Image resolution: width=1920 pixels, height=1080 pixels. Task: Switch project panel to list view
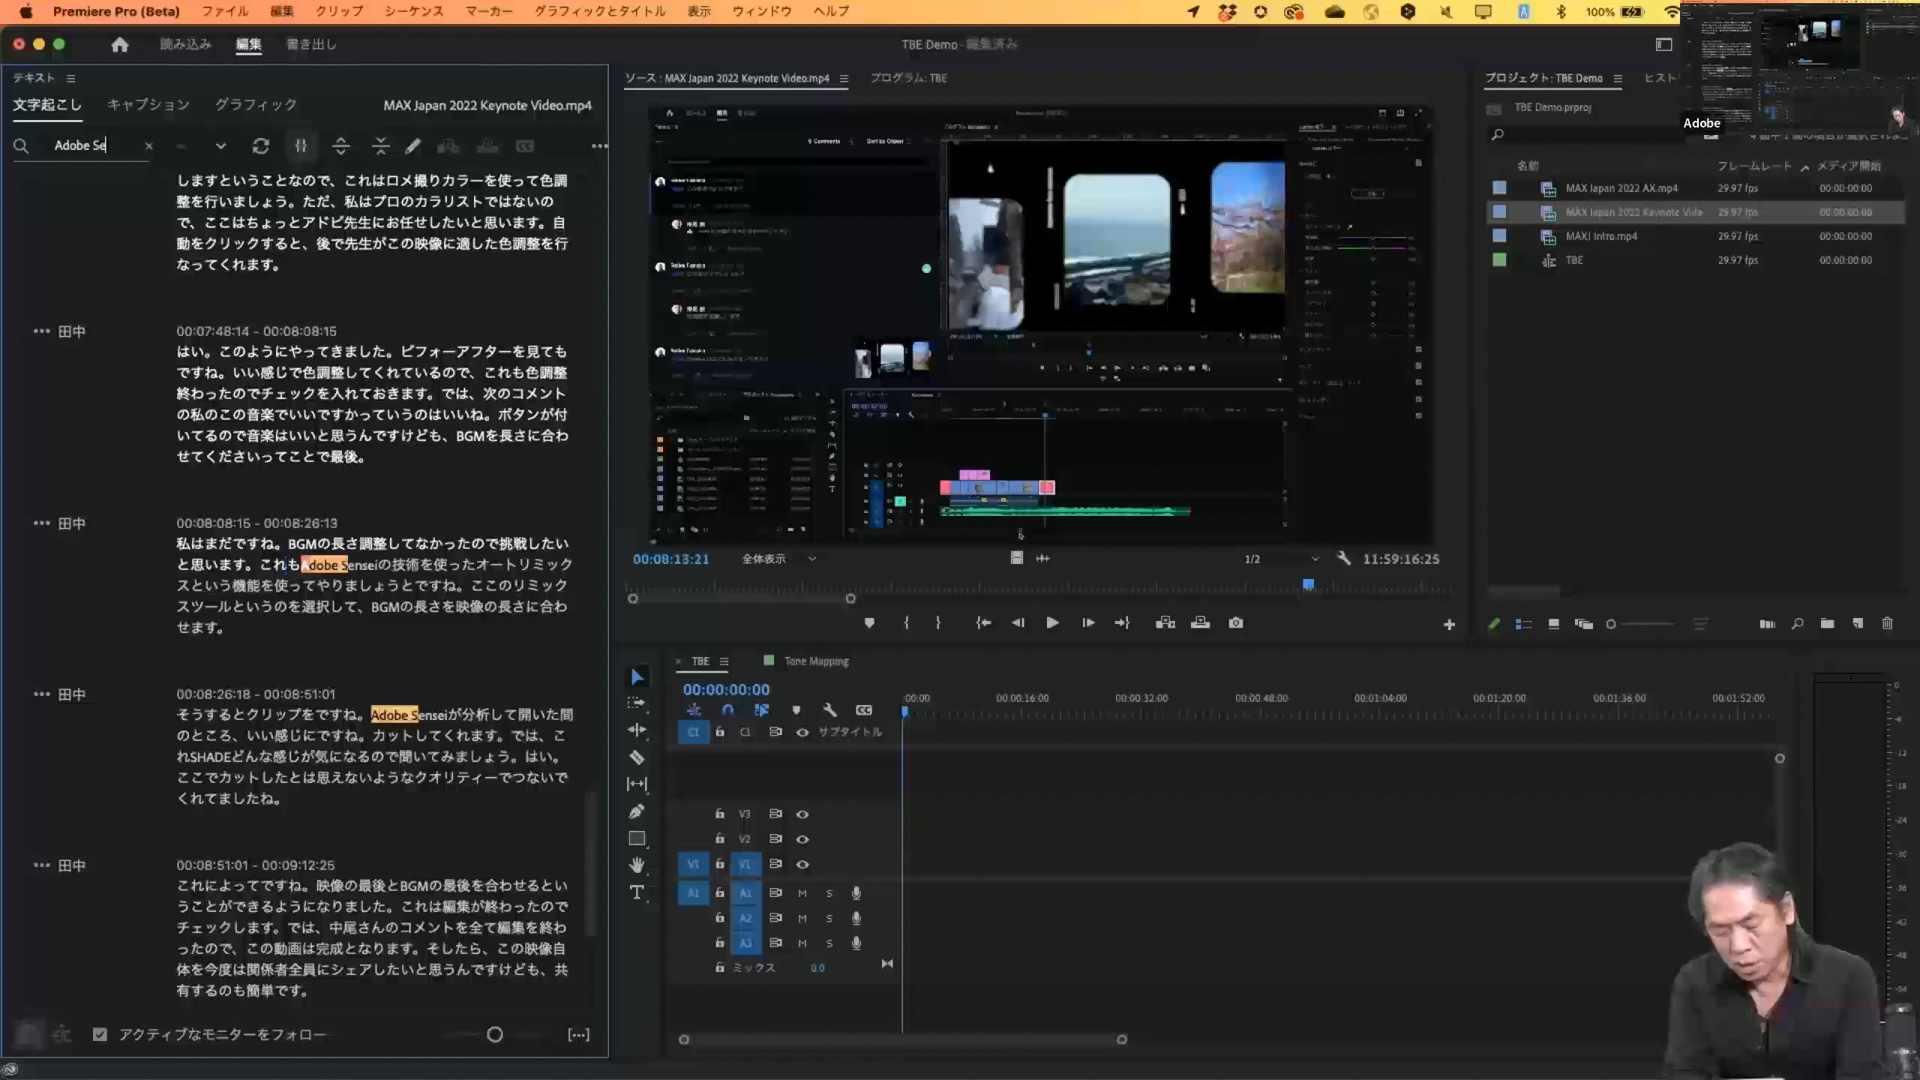[1524, 624]
